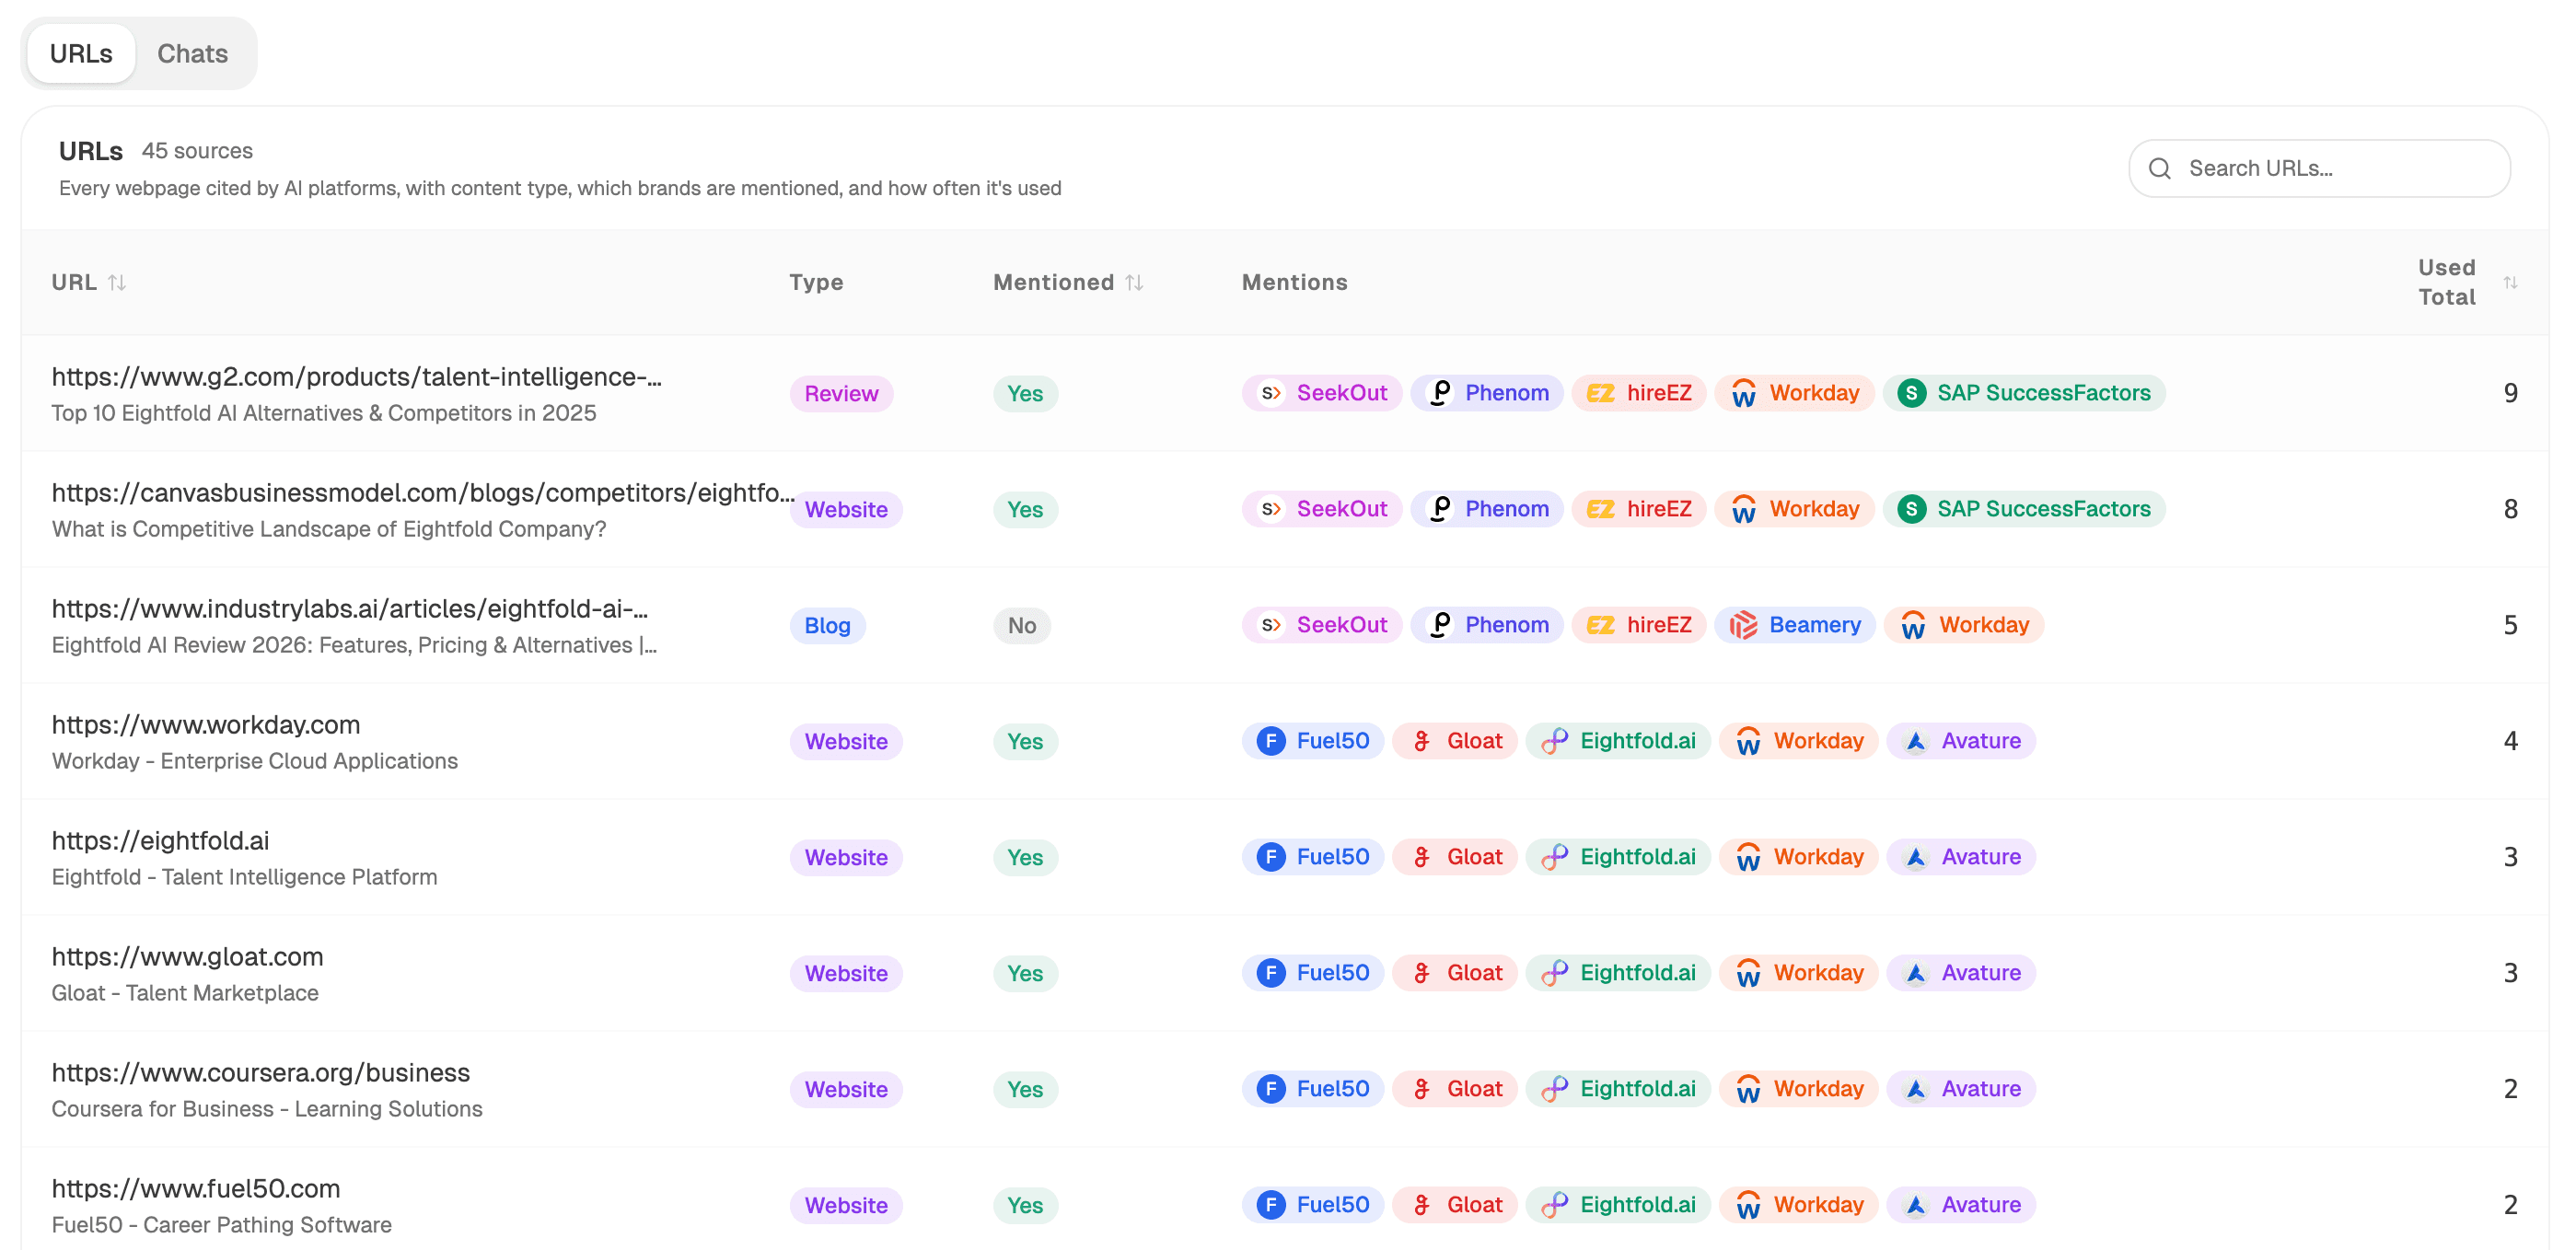The height and width of the screenshot is (1250, 2576).
Task: Click the Review type badge
Action: tap(841, 393)
